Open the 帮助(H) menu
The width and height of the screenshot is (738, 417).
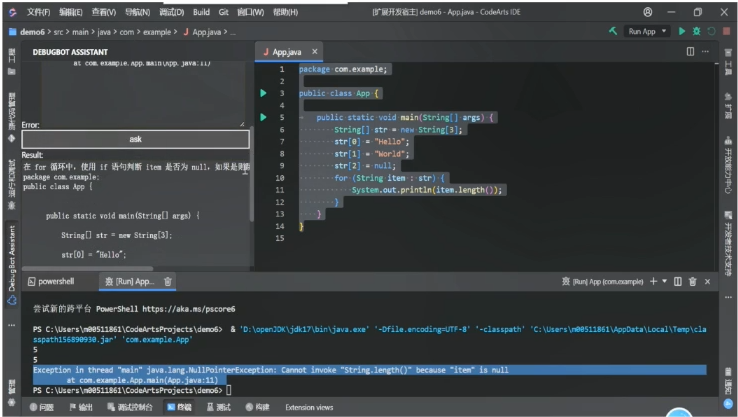coord(285,12)
